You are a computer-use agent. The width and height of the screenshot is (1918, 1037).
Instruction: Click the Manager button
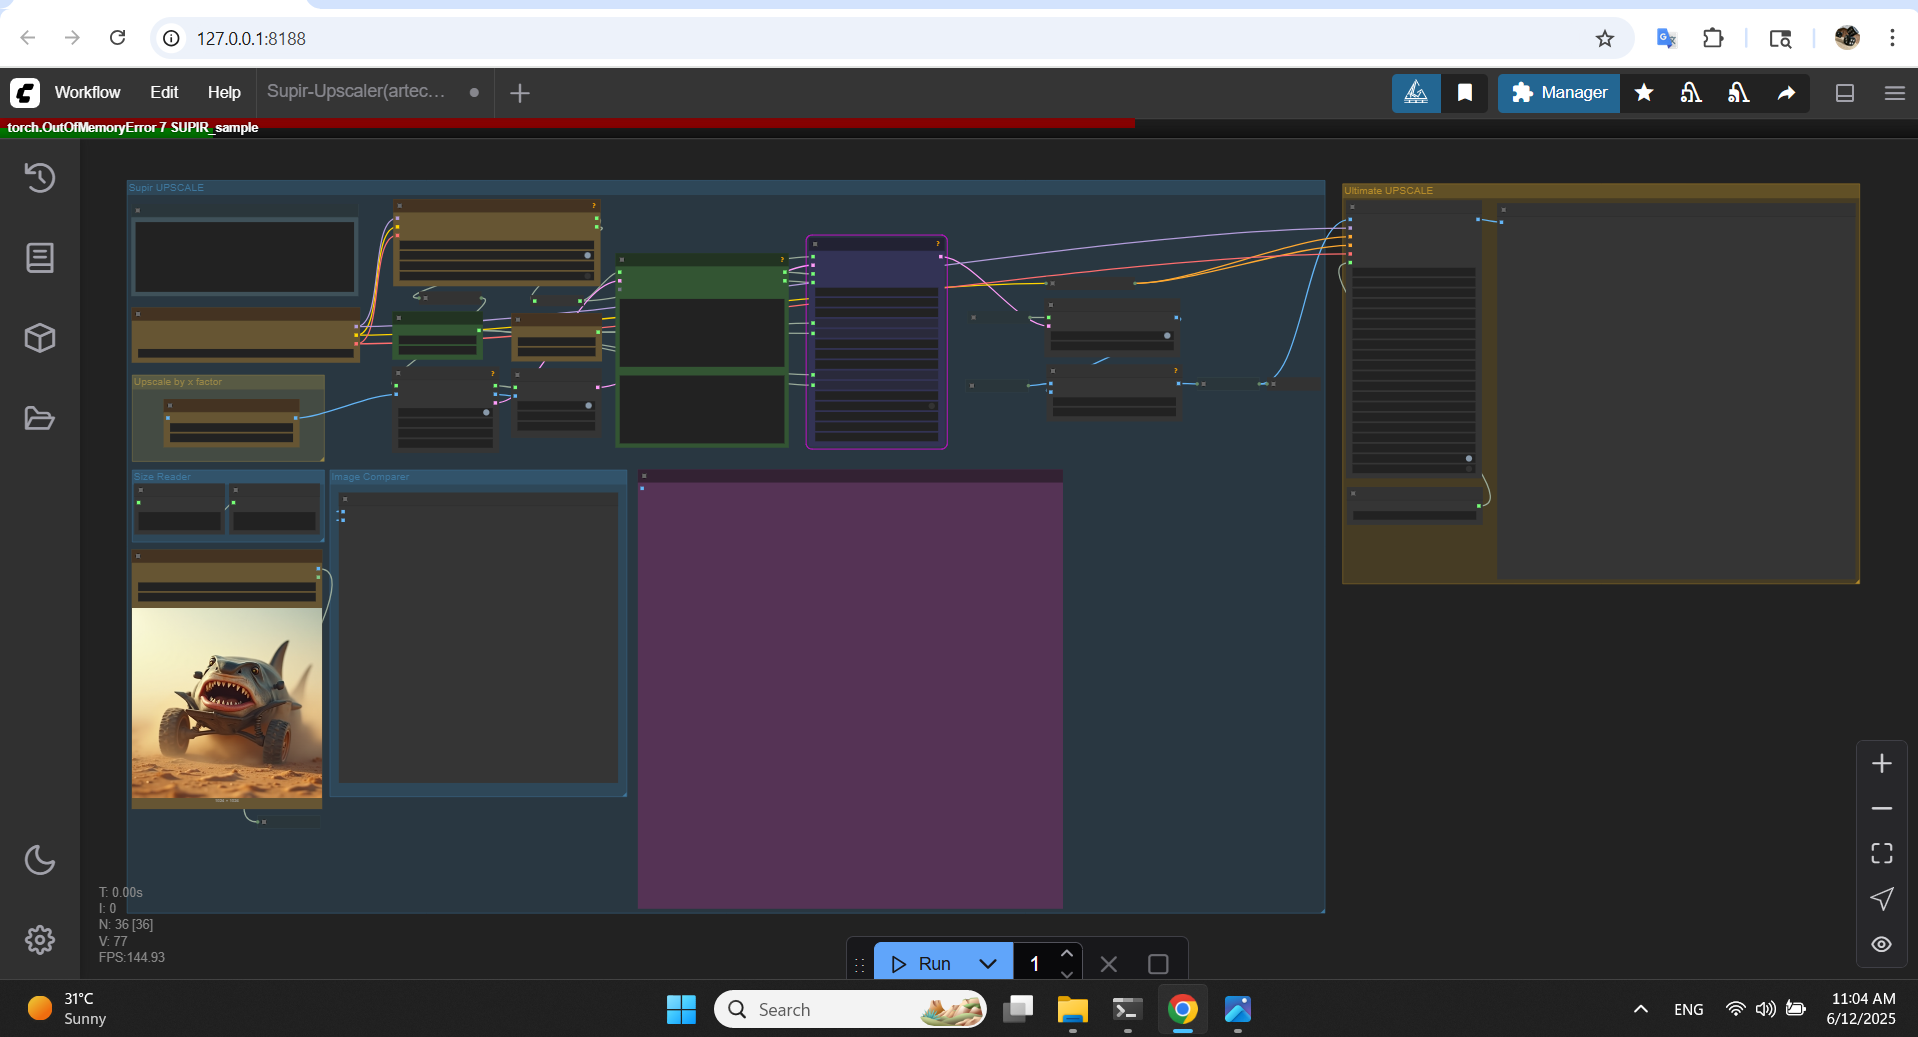(1558, 93)
